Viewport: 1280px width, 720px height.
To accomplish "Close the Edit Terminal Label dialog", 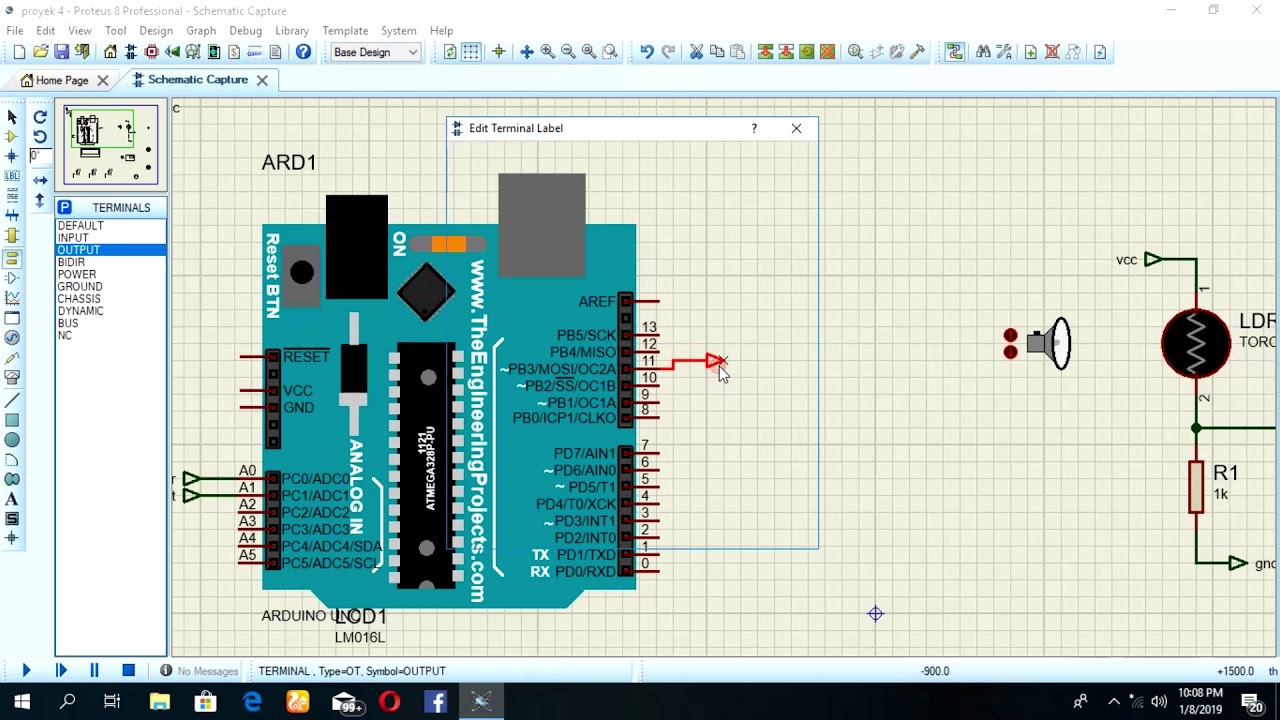I will 796,128.
